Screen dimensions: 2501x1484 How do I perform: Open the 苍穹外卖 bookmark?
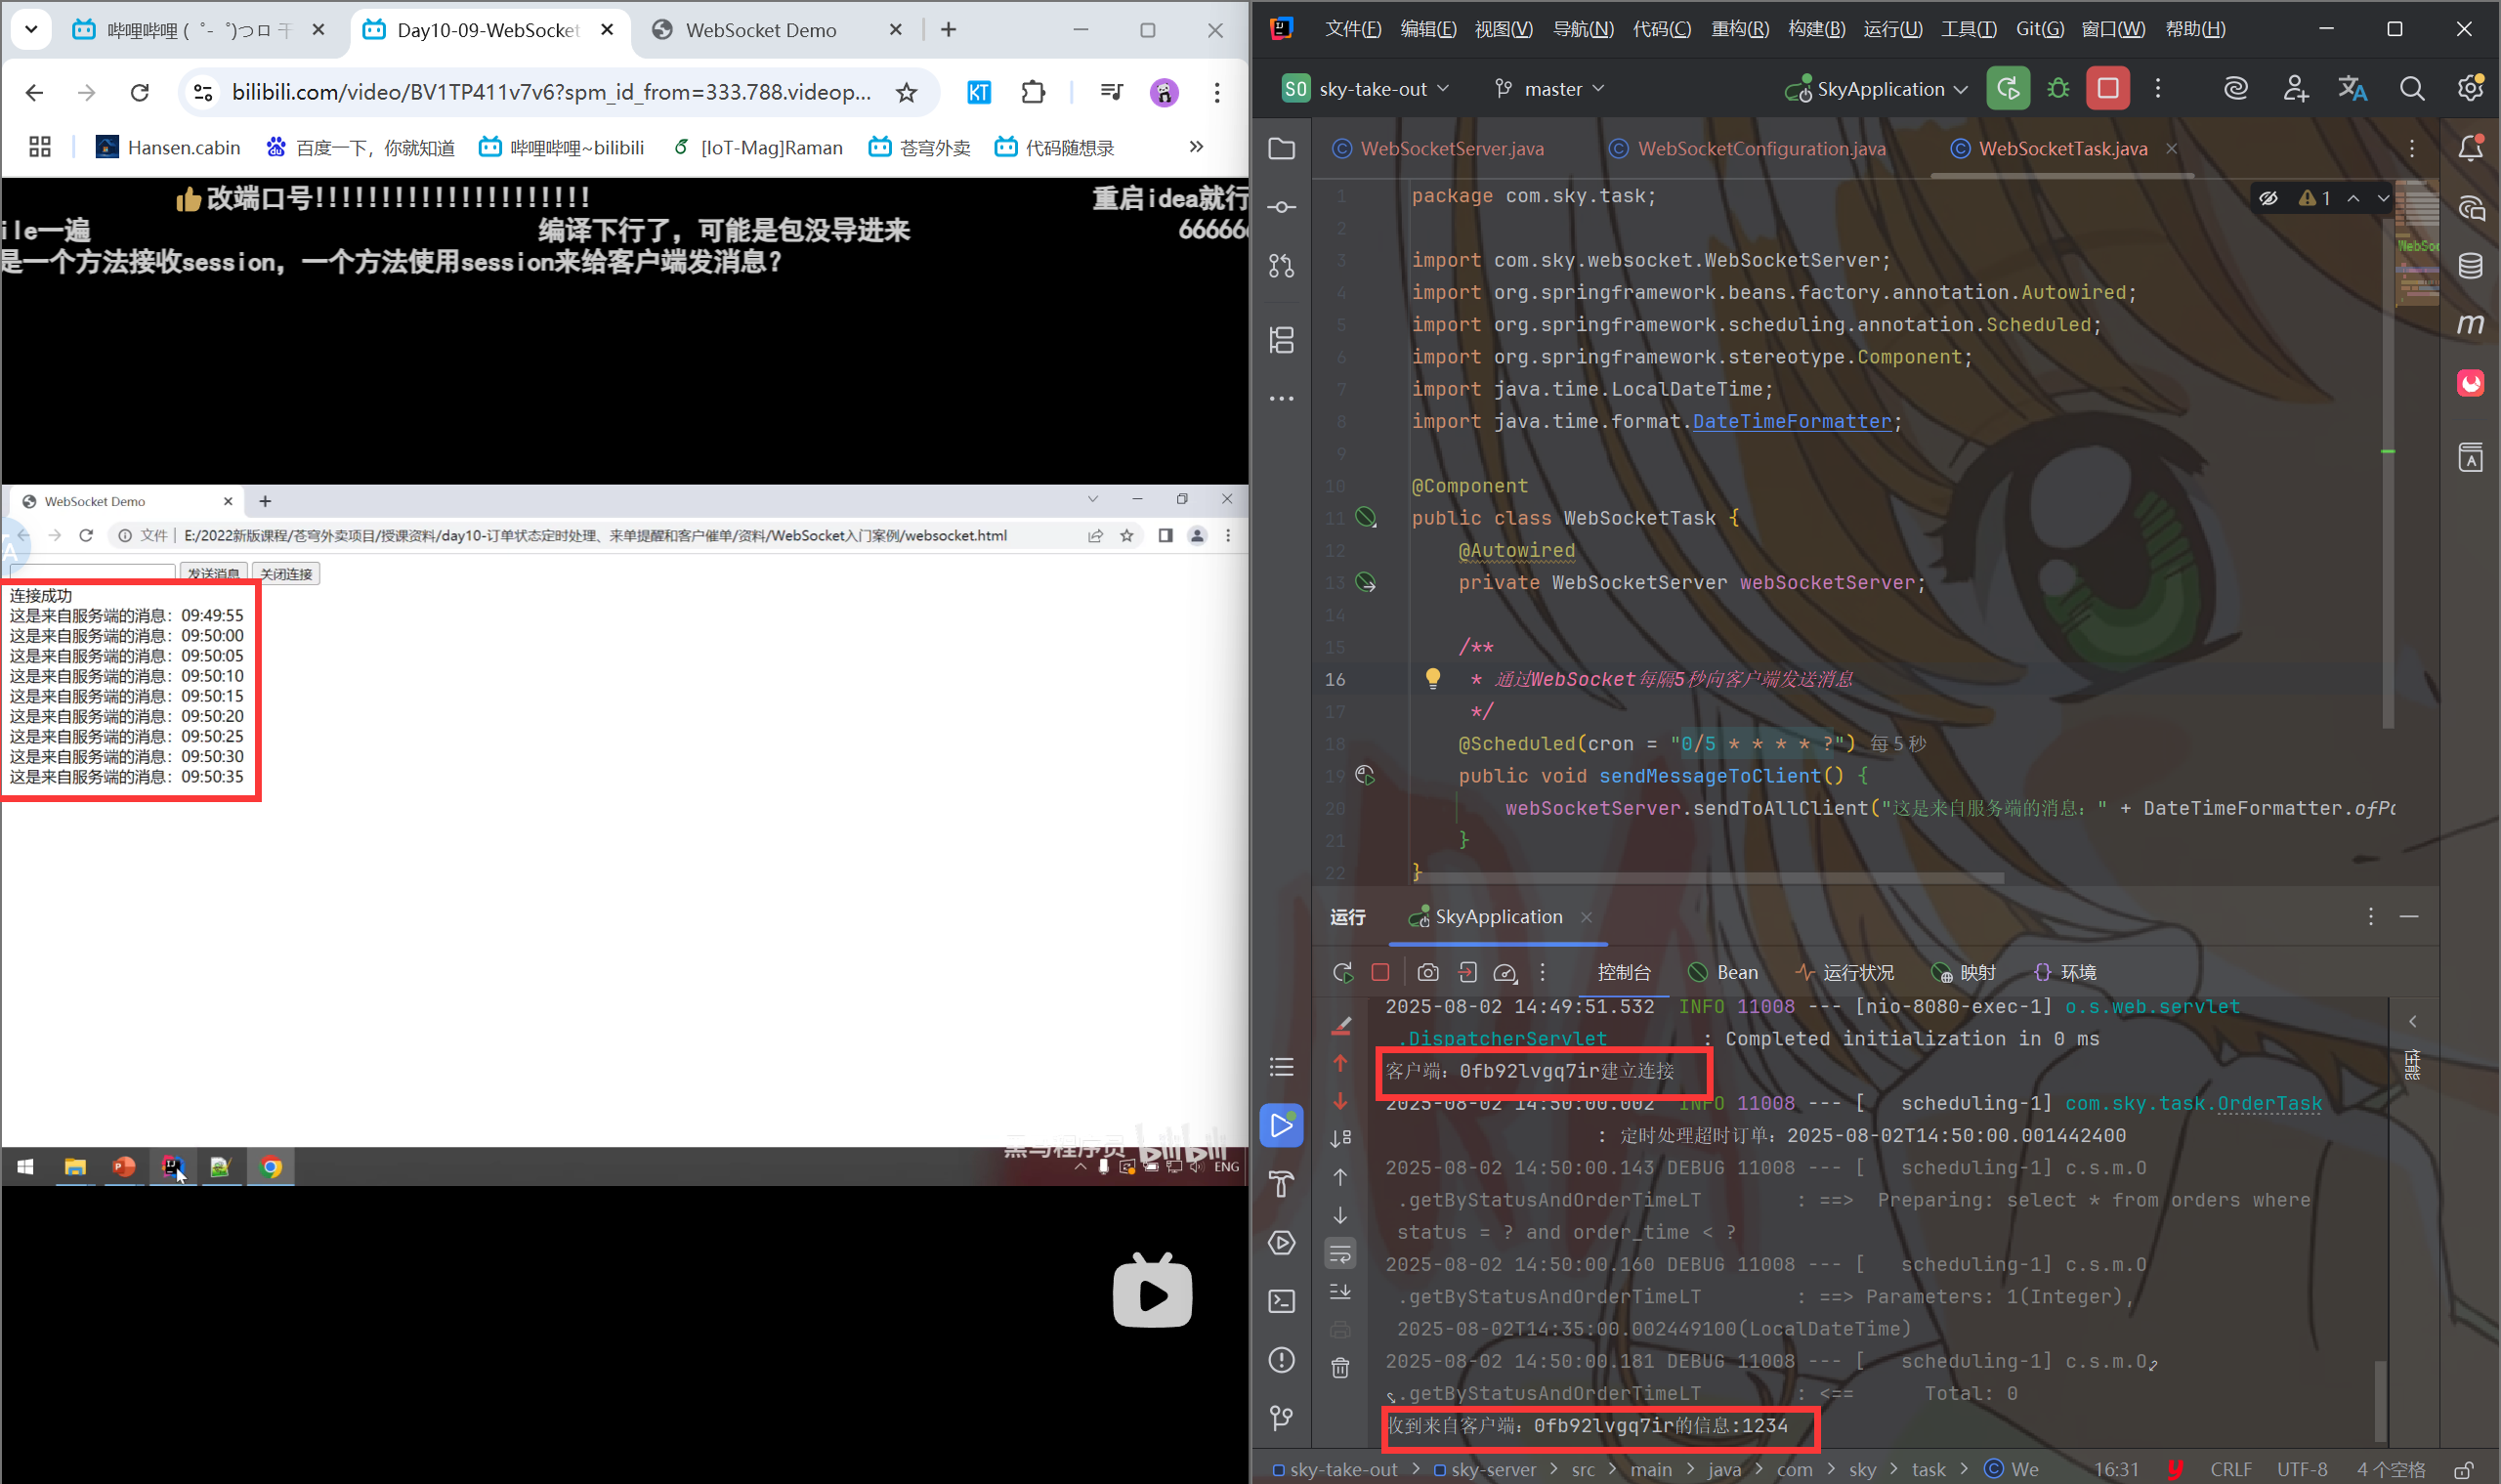[x=919, y=148]
